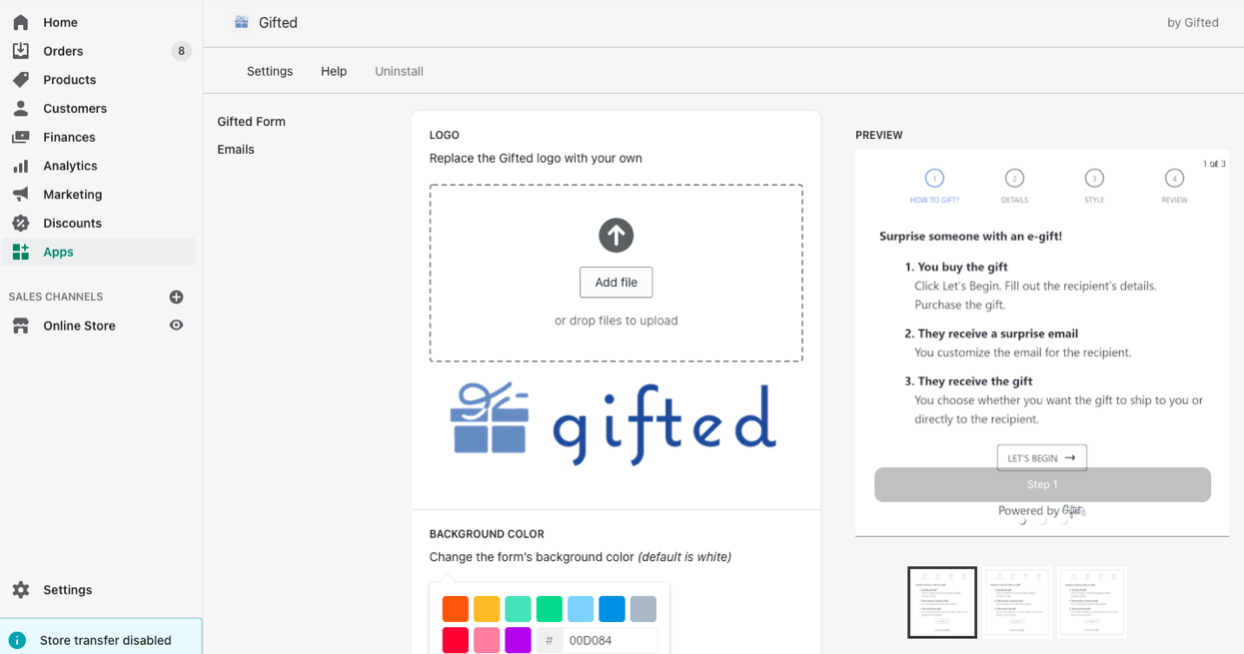Viewport: 1244px width, 654px height.
Task: Open the Finances section
Action: coord(69,137)
